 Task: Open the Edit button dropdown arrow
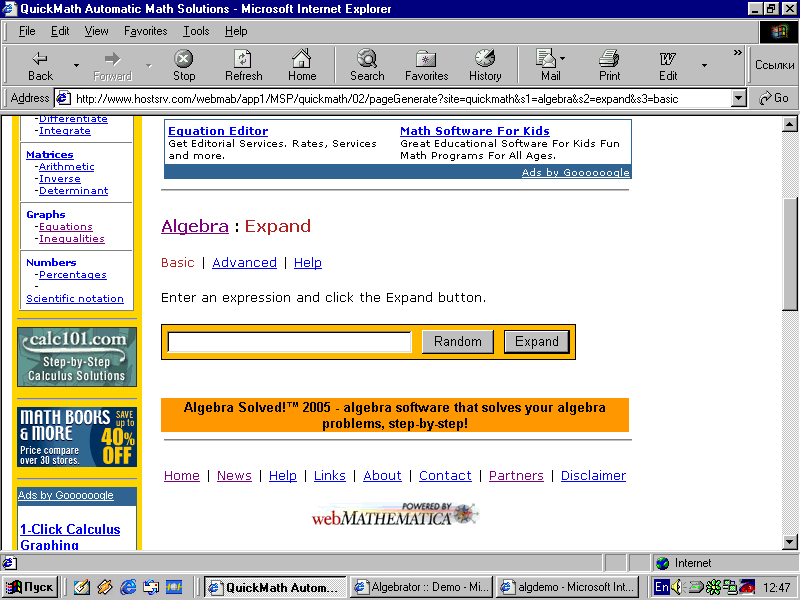704,65
